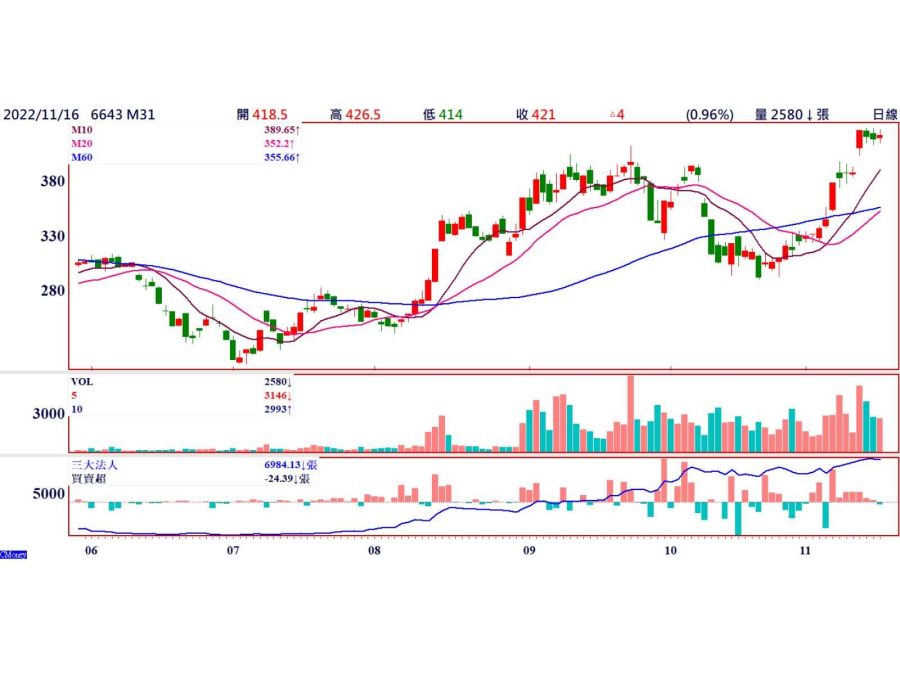The width and height of the screenshot is (900, 675).
Task: Click the latest candlestick at far right
Action: (x=880, y=137)
